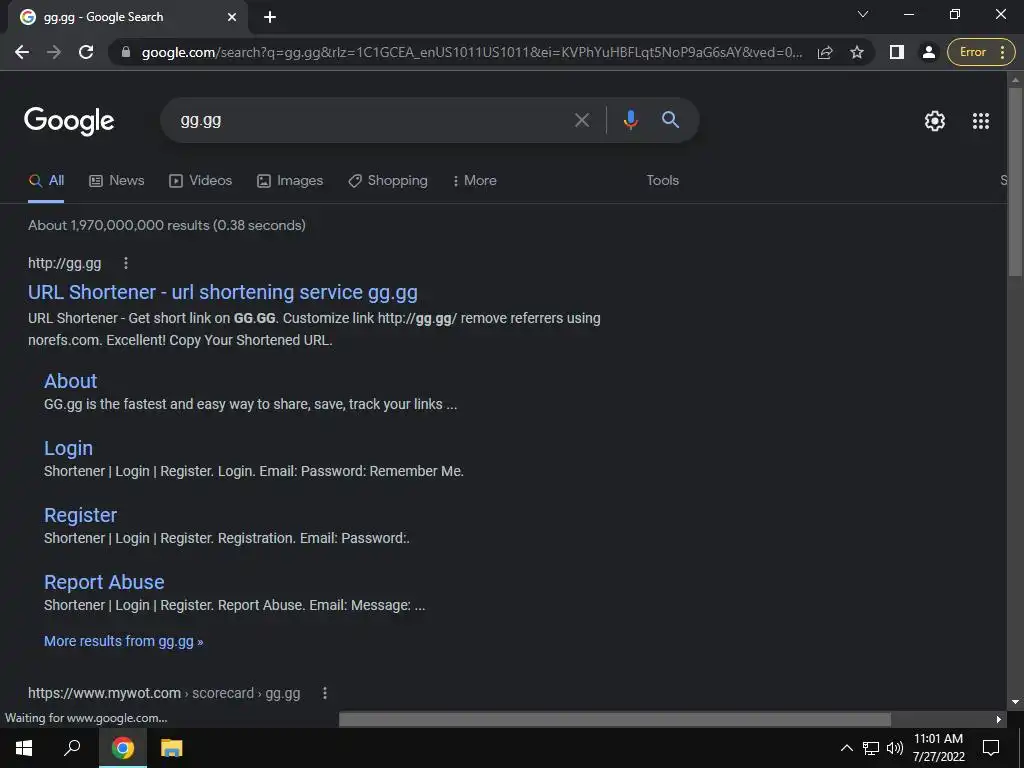Open the volume tray icon
This screenshot has height=768, width=1024.
point(895,748)
